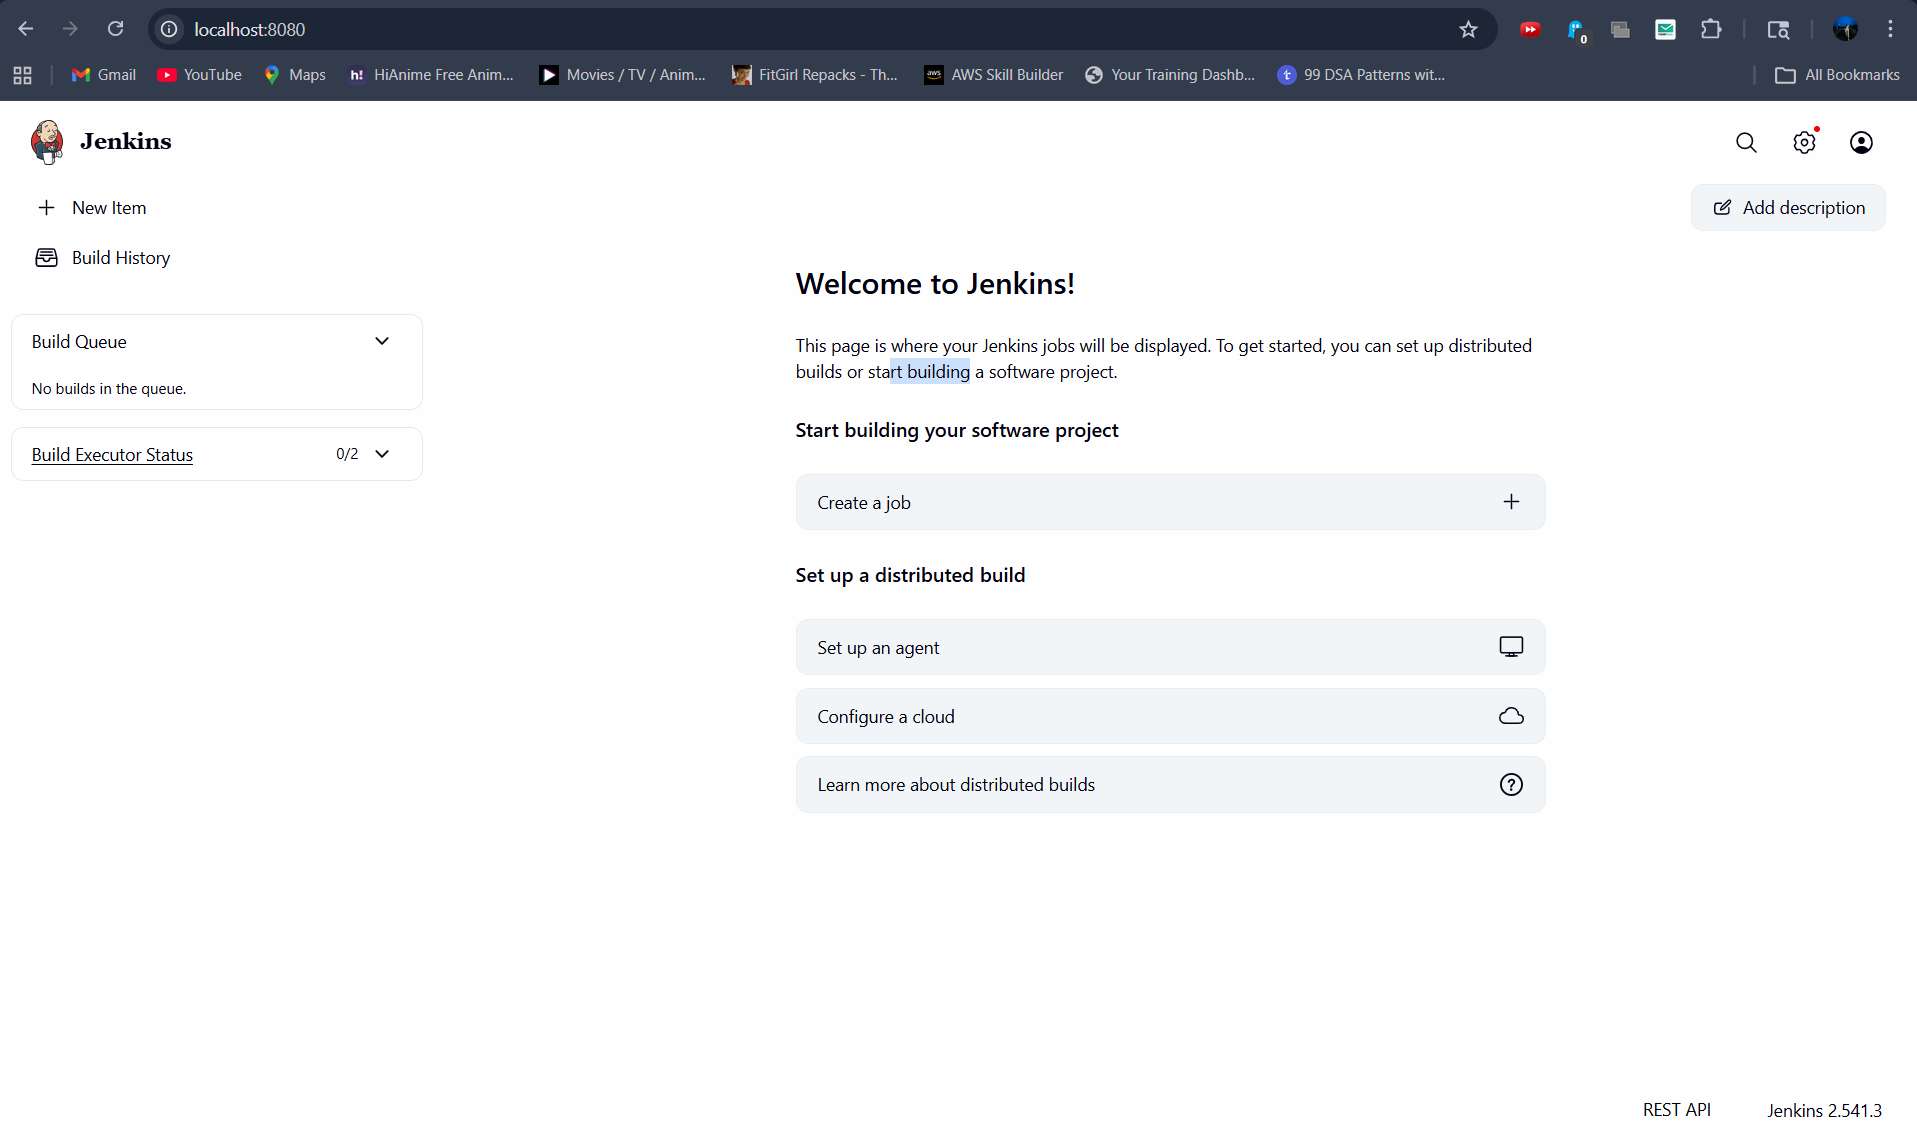The height and width of the screenshot is (1148, 1917).
Task: Collapse the Build Queue panel chevron
Action: point(382,341)
